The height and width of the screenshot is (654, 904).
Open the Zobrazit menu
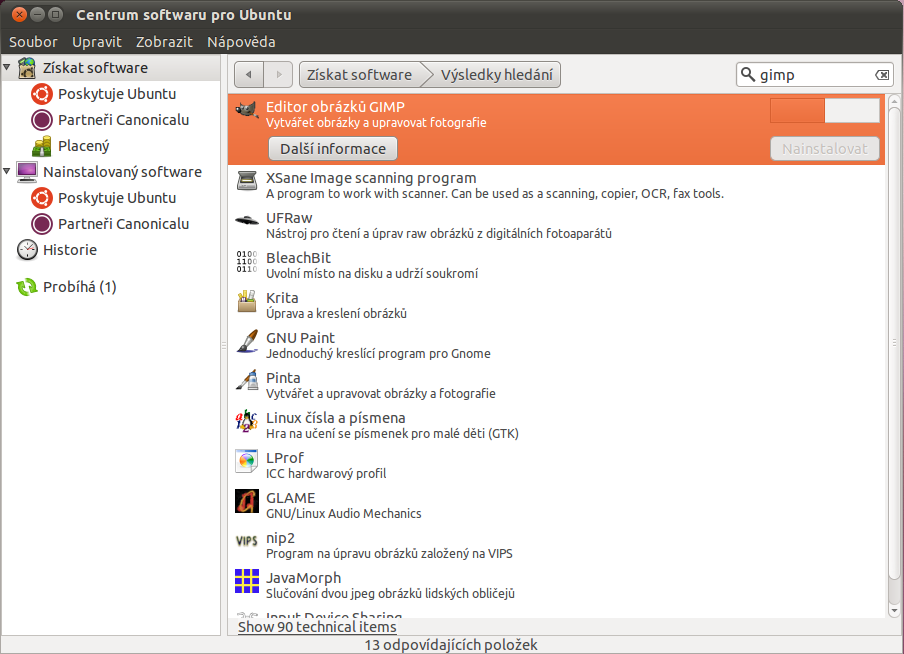[x=164, y=42]
